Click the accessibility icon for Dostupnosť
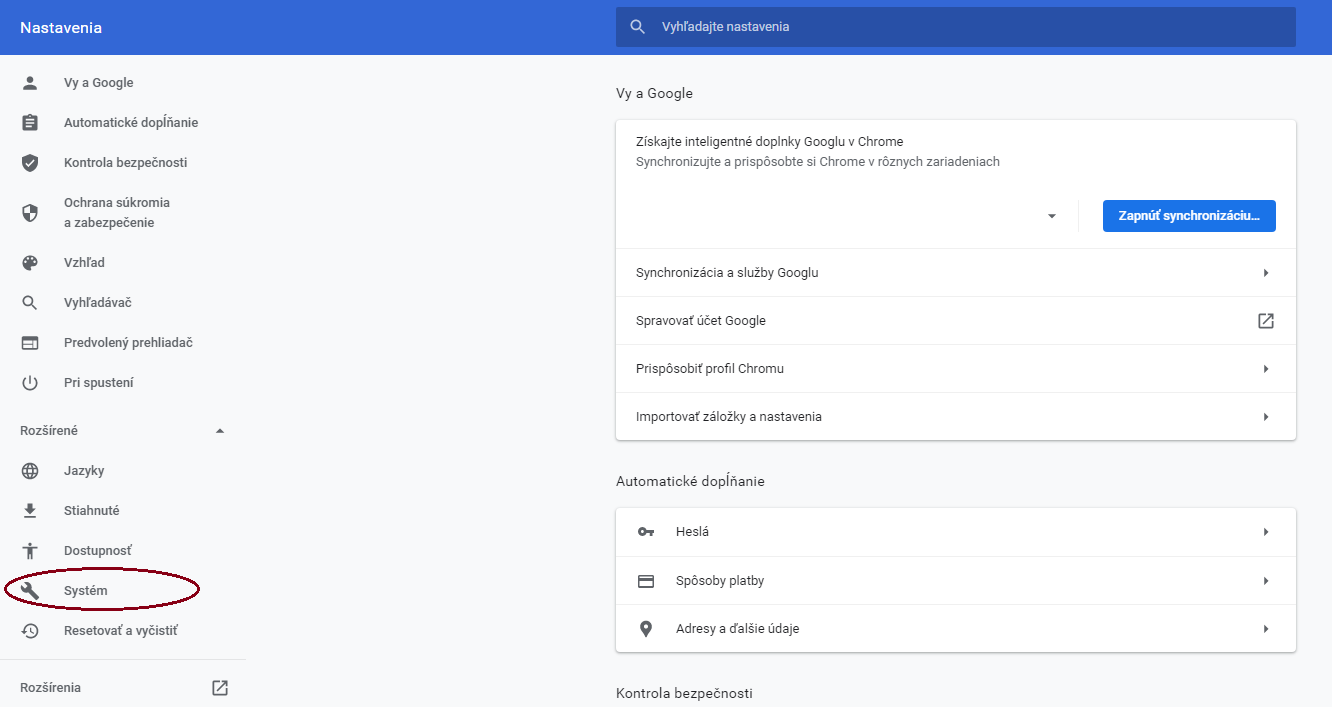This screenshot has width=1332, height=707. 30,551
